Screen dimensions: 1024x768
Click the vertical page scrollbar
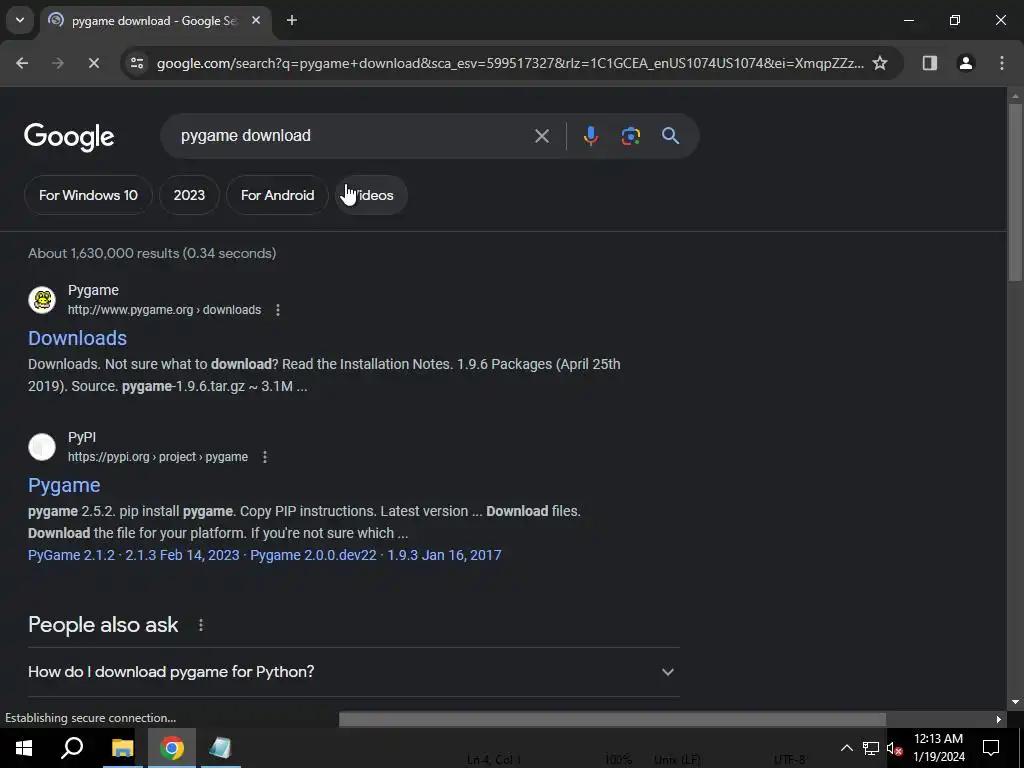click(1015, 193)
